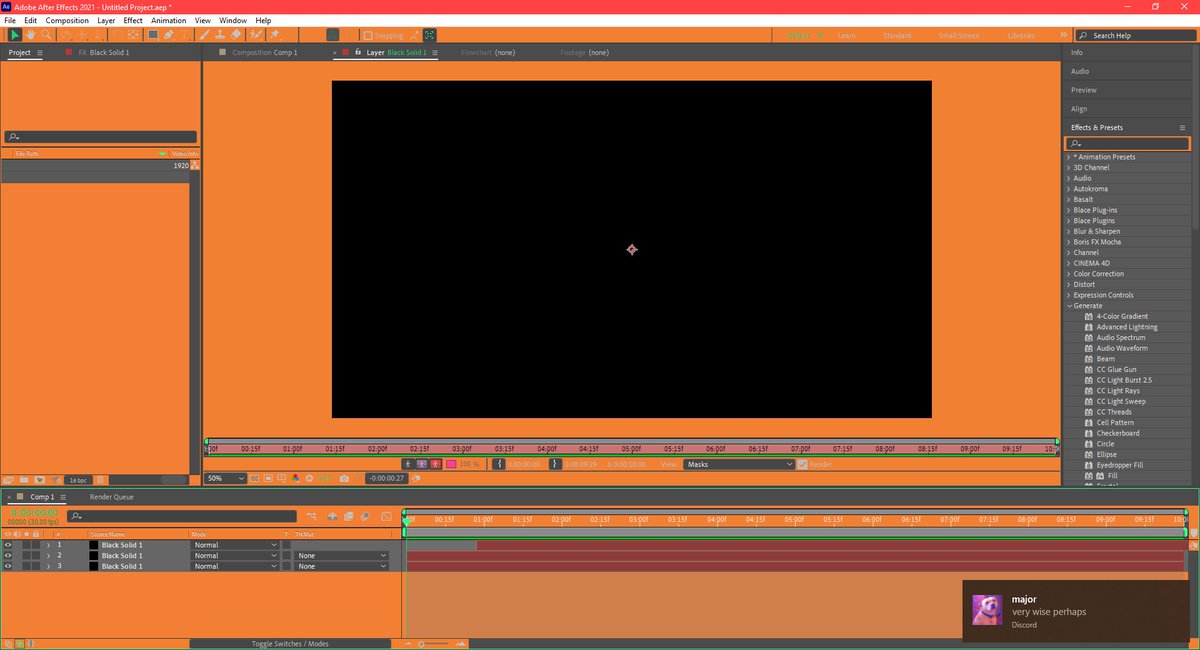Viewport: 1200px width, 650px height.
Task: Open the Effect menu
Action: pos(133,20)
